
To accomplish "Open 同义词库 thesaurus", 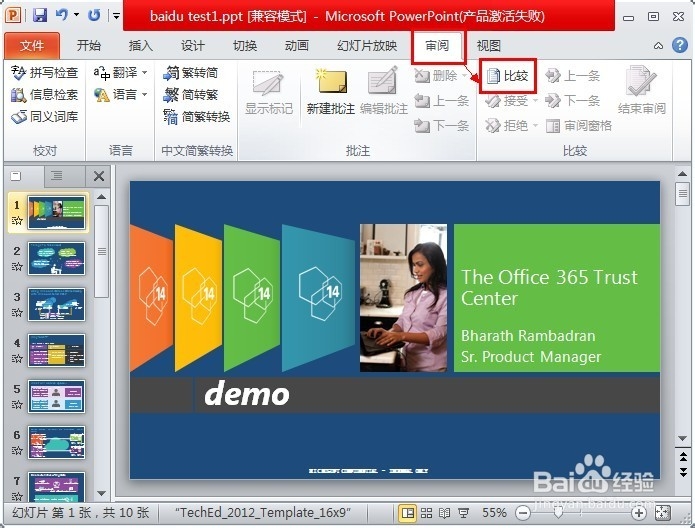I will coord(44,117).
